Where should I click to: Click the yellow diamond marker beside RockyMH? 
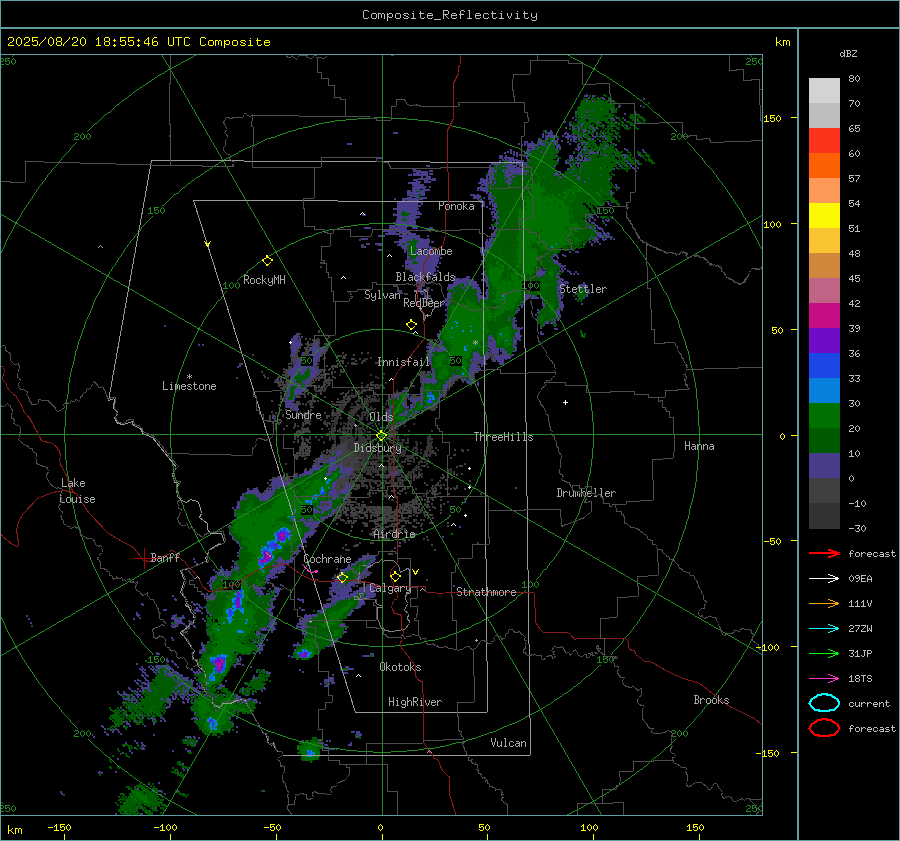click(267, 261)
